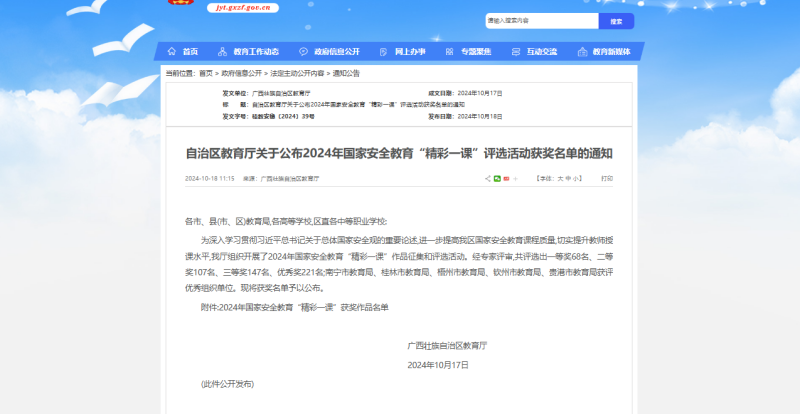Click the share arrow icon

coord(488,178)
